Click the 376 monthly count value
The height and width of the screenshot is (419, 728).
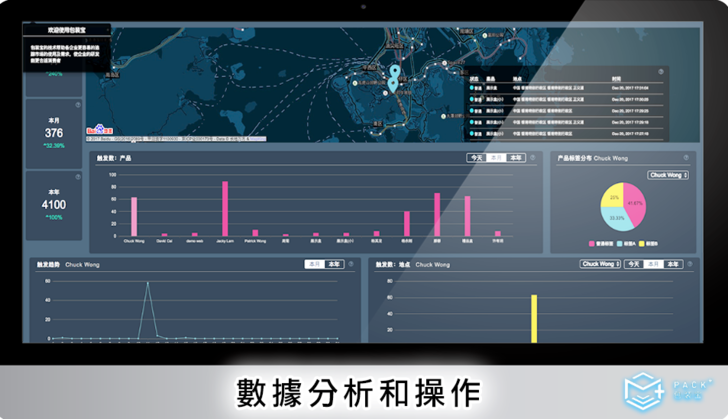pos(54,133)
